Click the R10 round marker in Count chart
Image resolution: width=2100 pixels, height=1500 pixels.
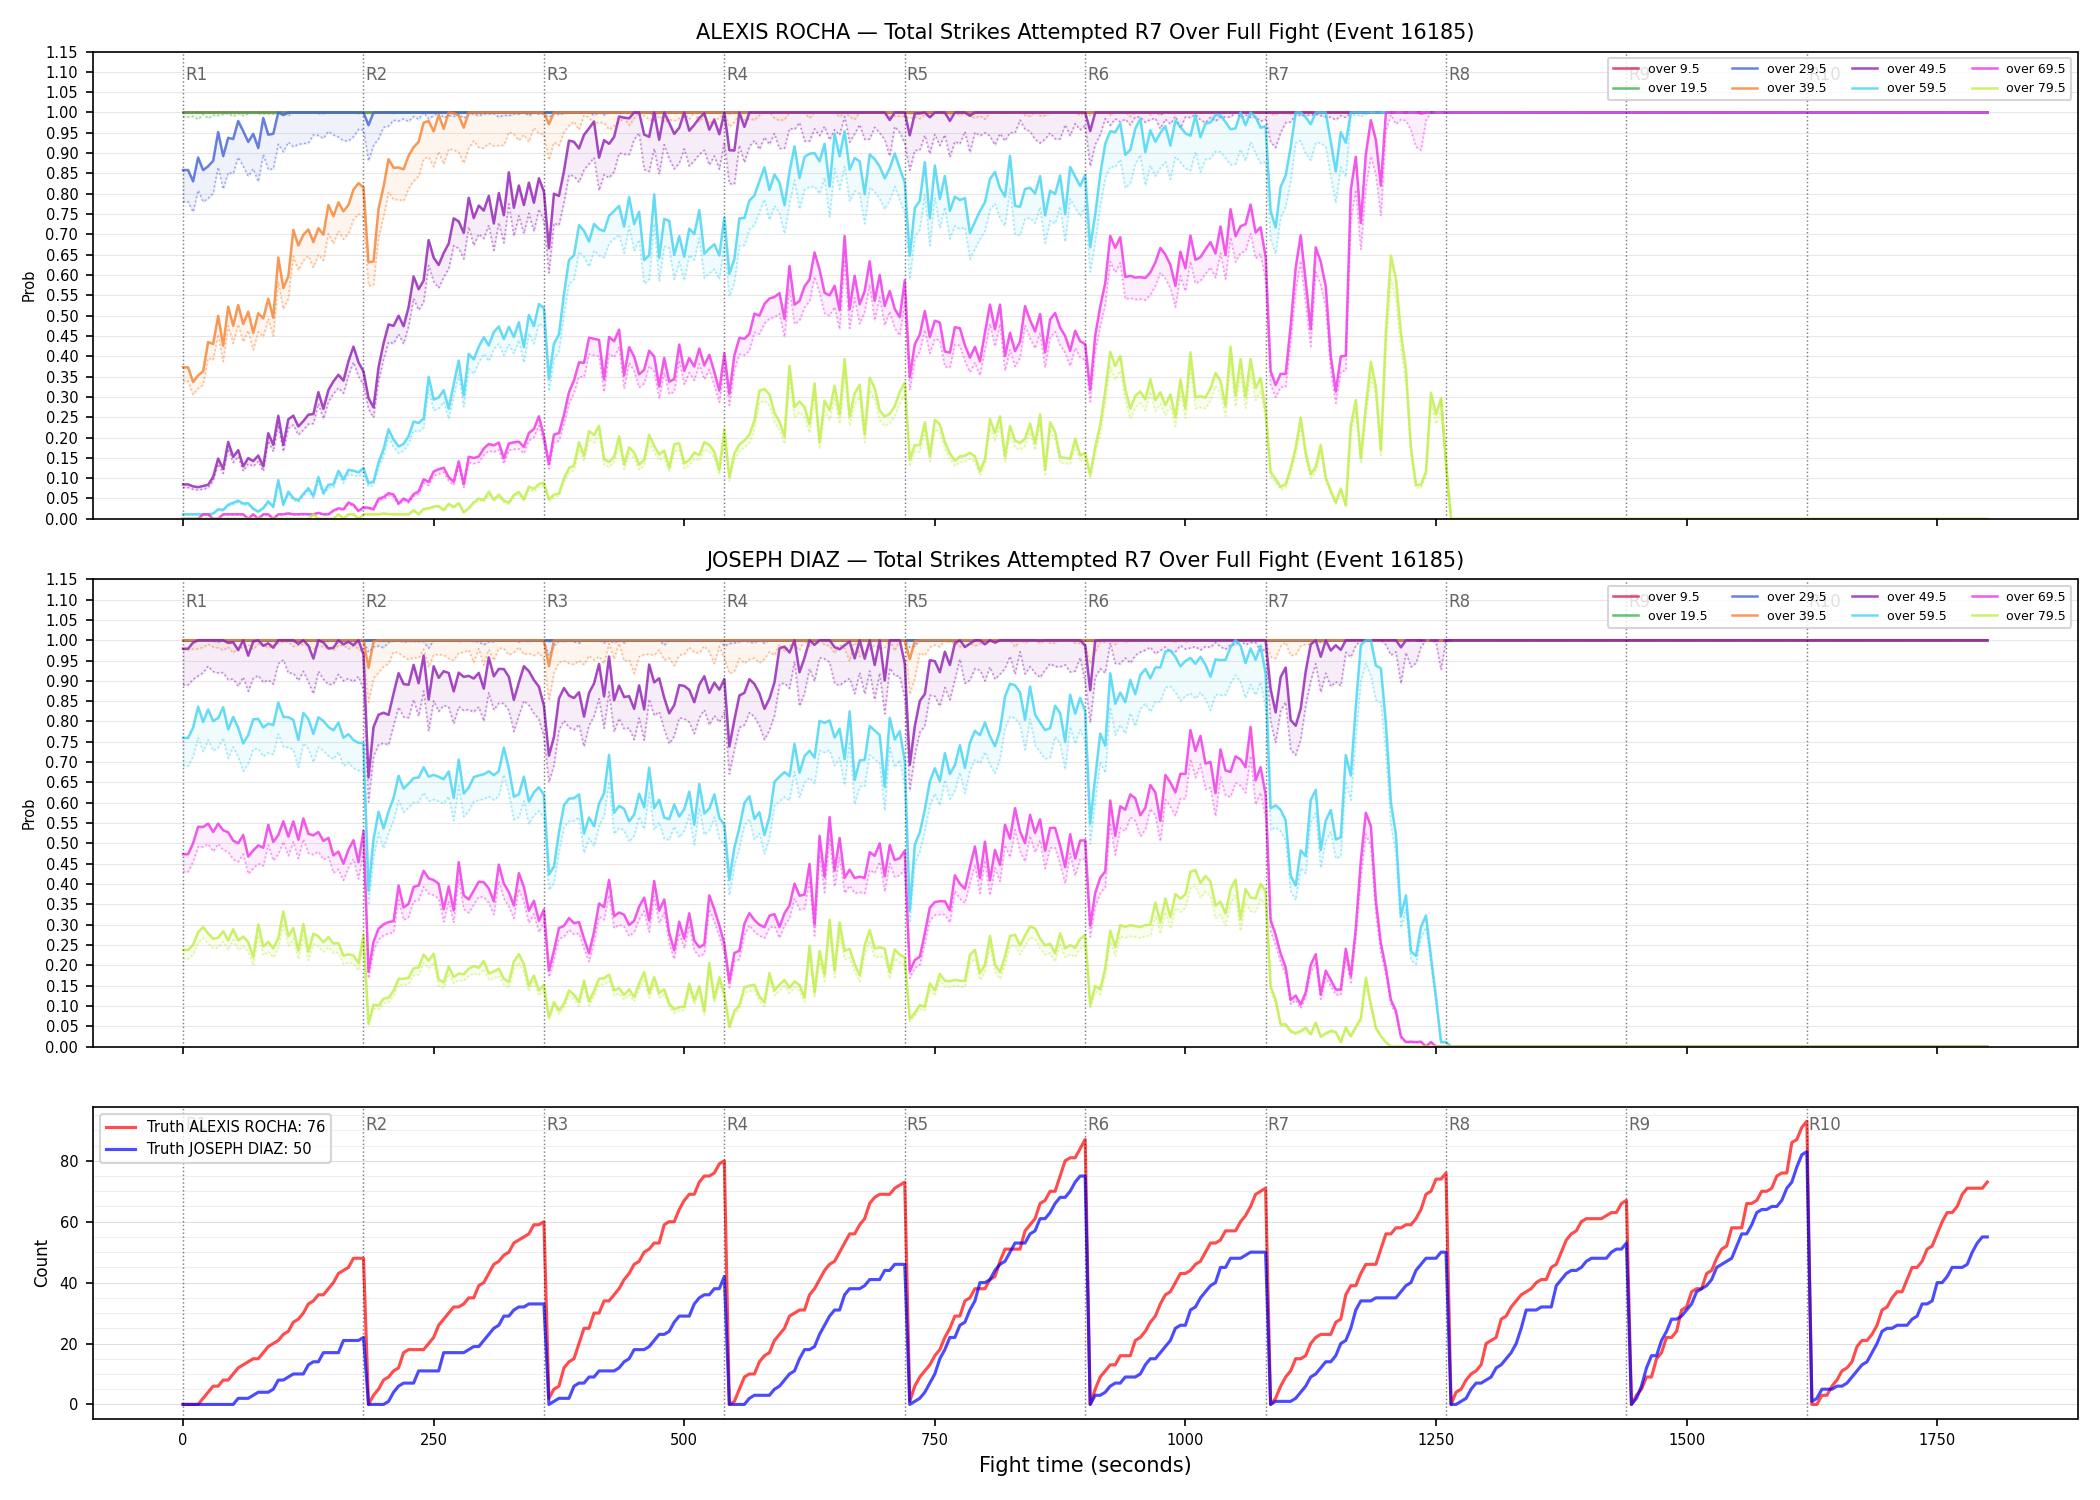[1824, 1124]
